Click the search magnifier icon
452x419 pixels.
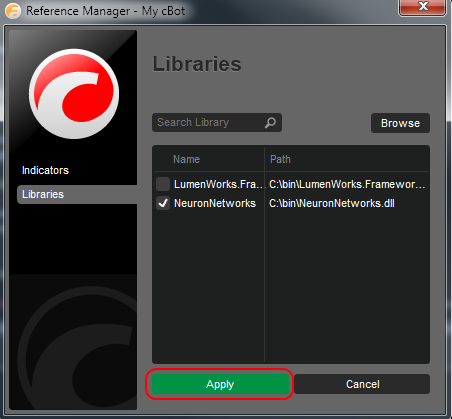tap(270, 123)
